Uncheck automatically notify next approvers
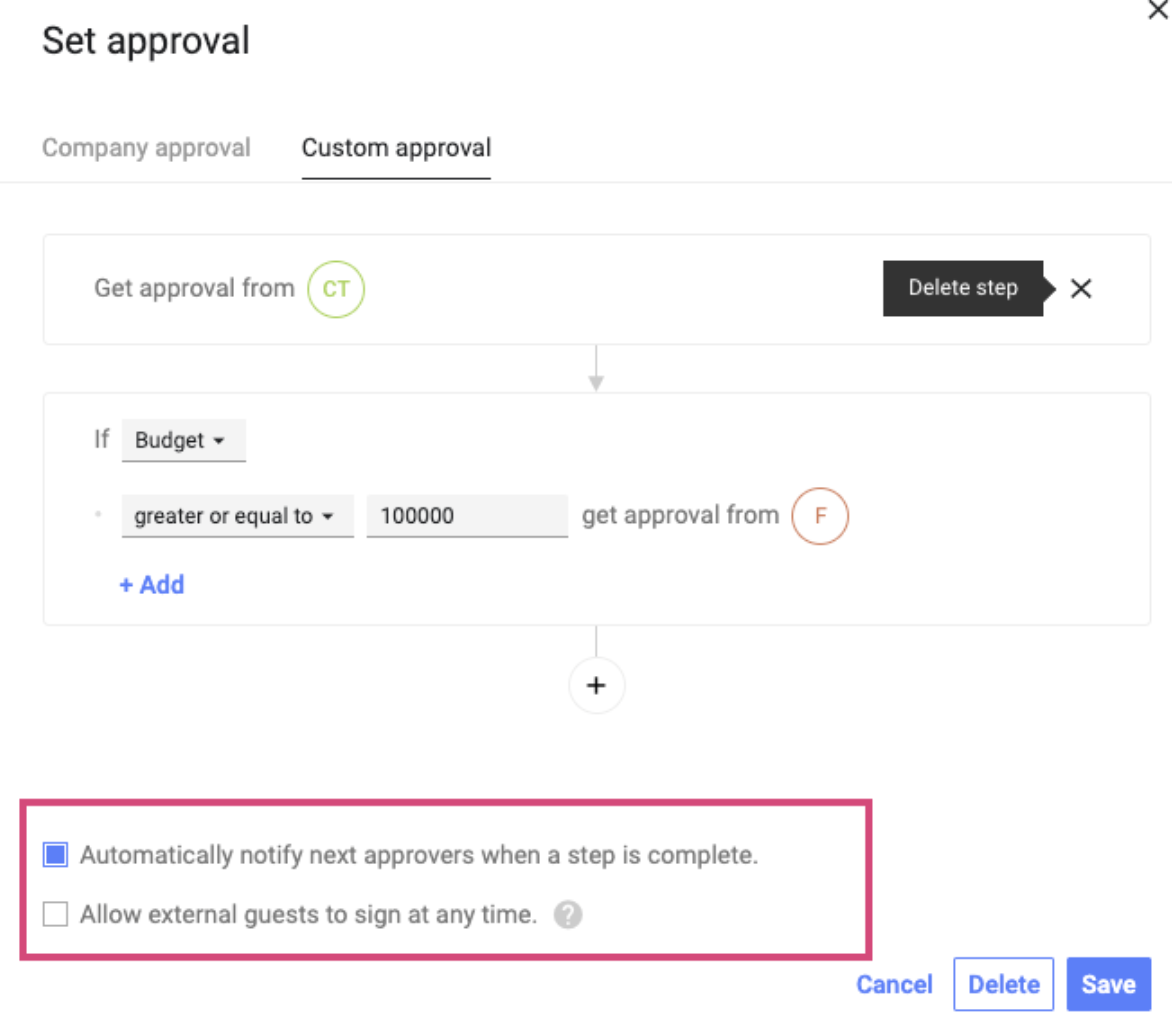The height and width of the screenshot is (1026, 1172). pyautogui.click(x=55, y=855)
